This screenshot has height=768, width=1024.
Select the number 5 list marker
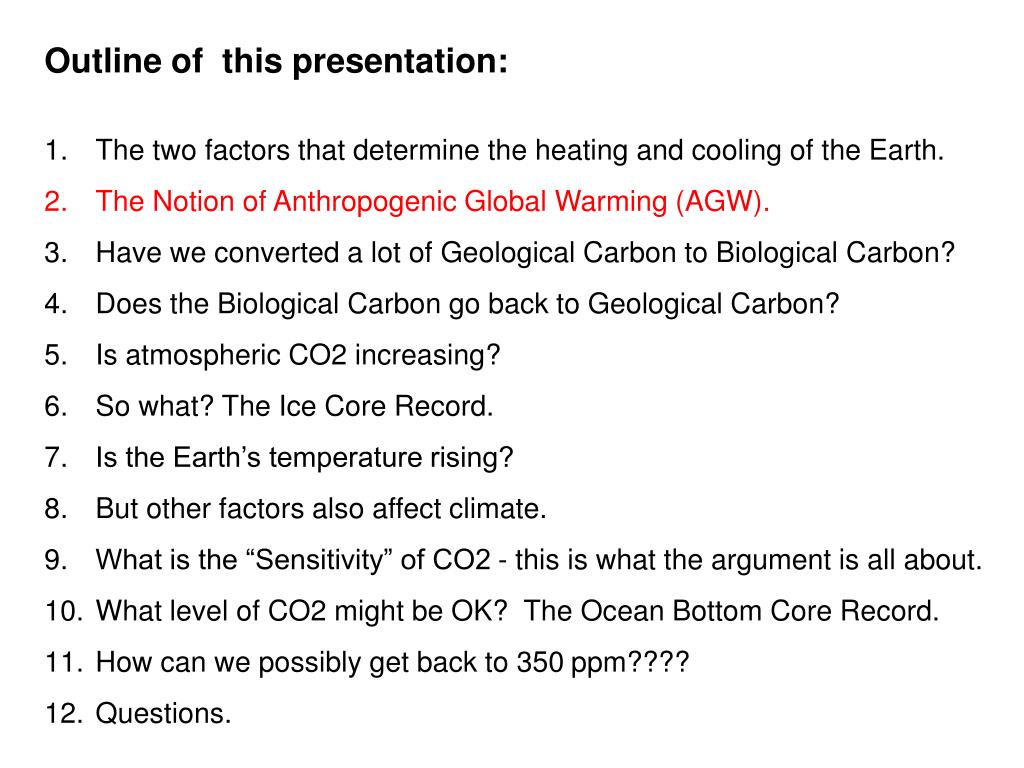point(56,355)
